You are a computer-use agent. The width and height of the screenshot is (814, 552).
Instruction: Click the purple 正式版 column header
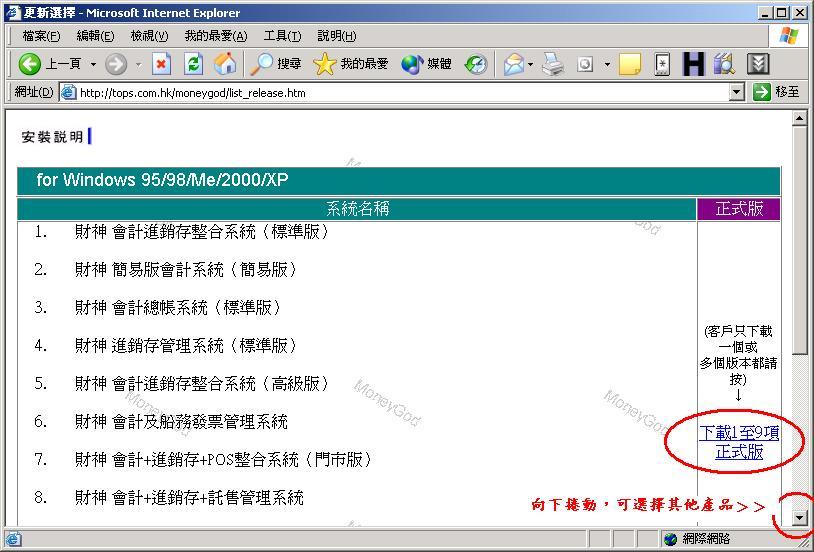(x=739, y=209)
